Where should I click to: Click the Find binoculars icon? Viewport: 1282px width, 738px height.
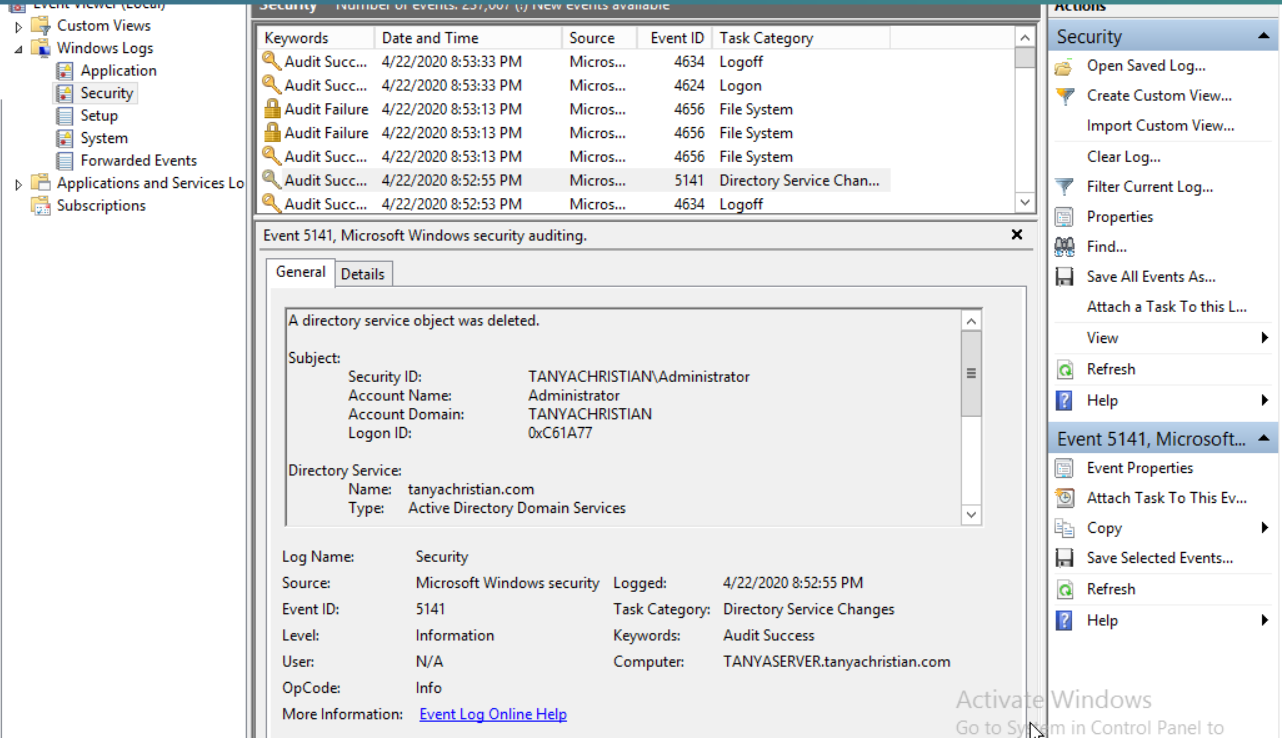[1064, 247]
